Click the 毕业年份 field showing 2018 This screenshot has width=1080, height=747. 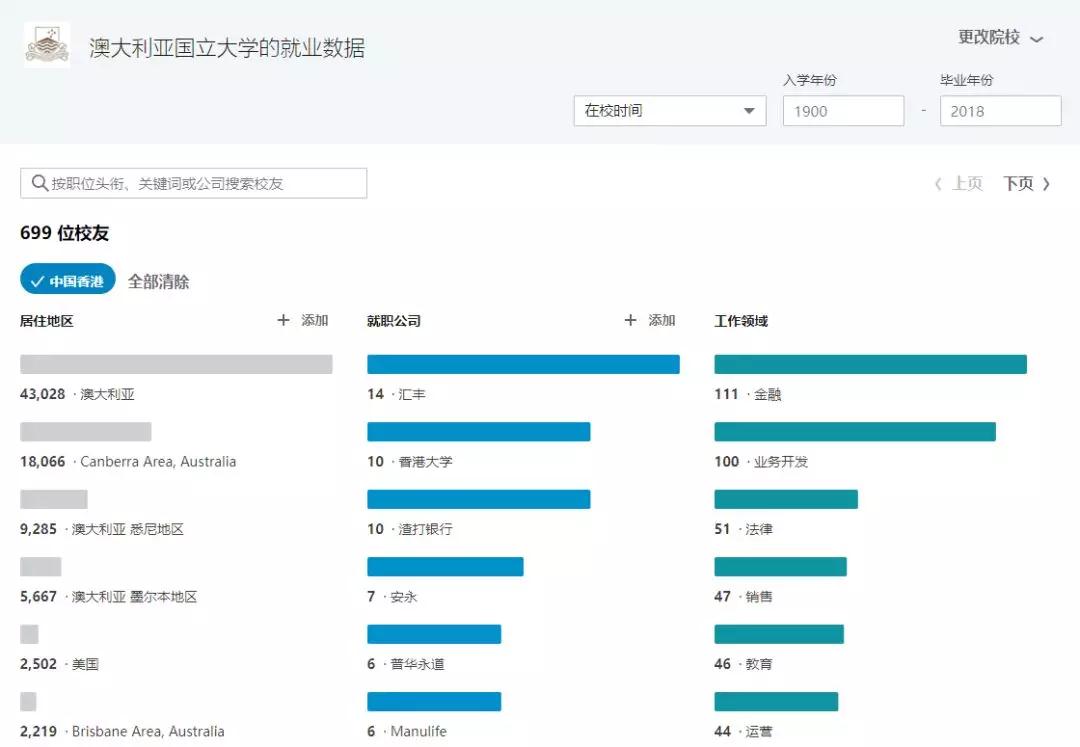999,111
